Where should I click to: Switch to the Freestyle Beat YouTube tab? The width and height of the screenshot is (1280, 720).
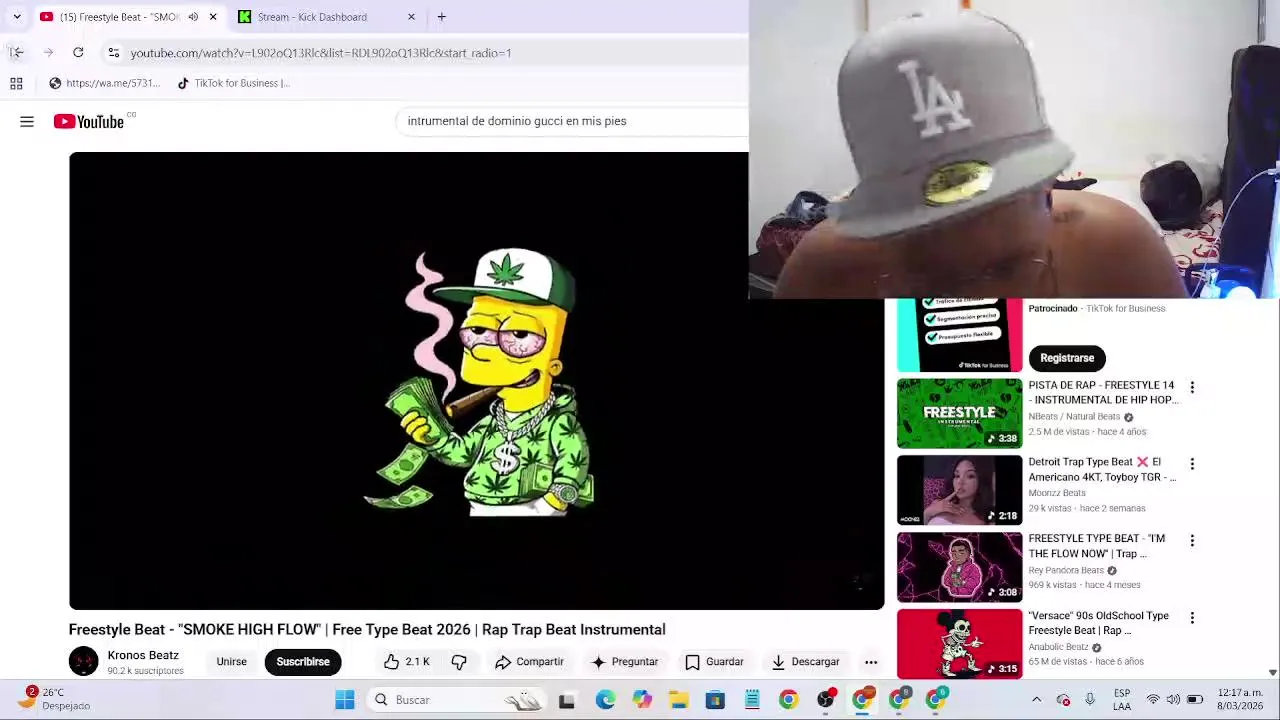coord(118,17)
